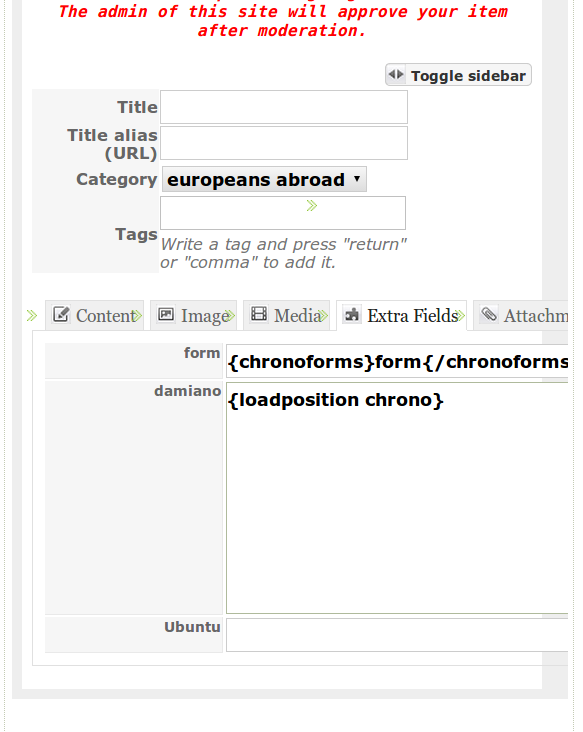Toggle the sidebar button

[x=458, y=75]
